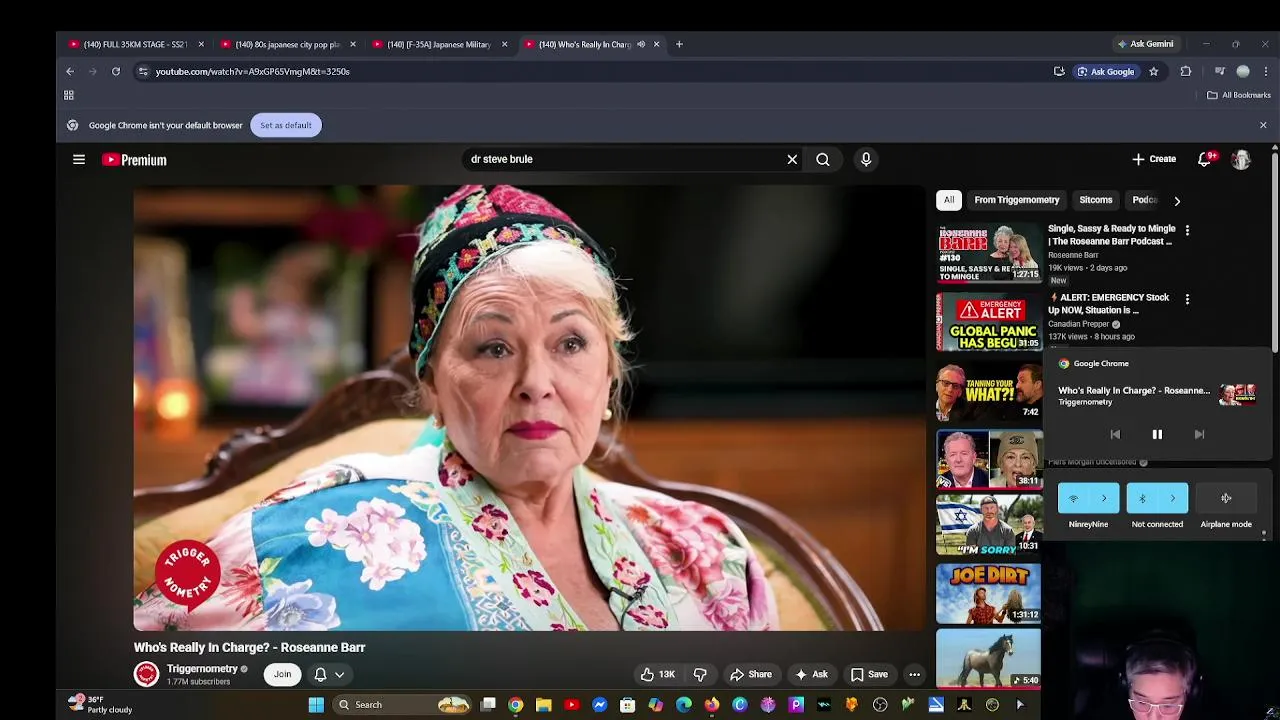This screenshot has width=1280, height=720.
Task: Open File Explorer from the taskbar
Action: pyautogui.click(x=543, y=705)
